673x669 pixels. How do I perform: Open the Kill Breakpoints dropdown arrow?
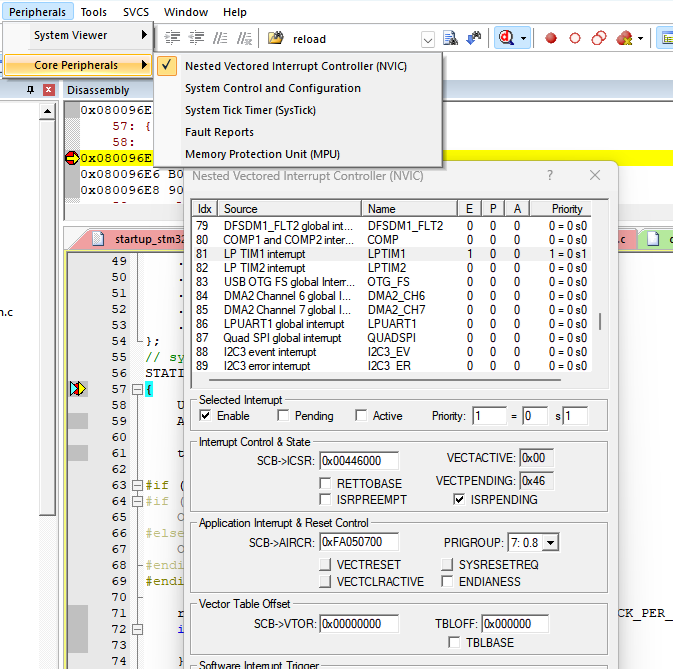640,39
